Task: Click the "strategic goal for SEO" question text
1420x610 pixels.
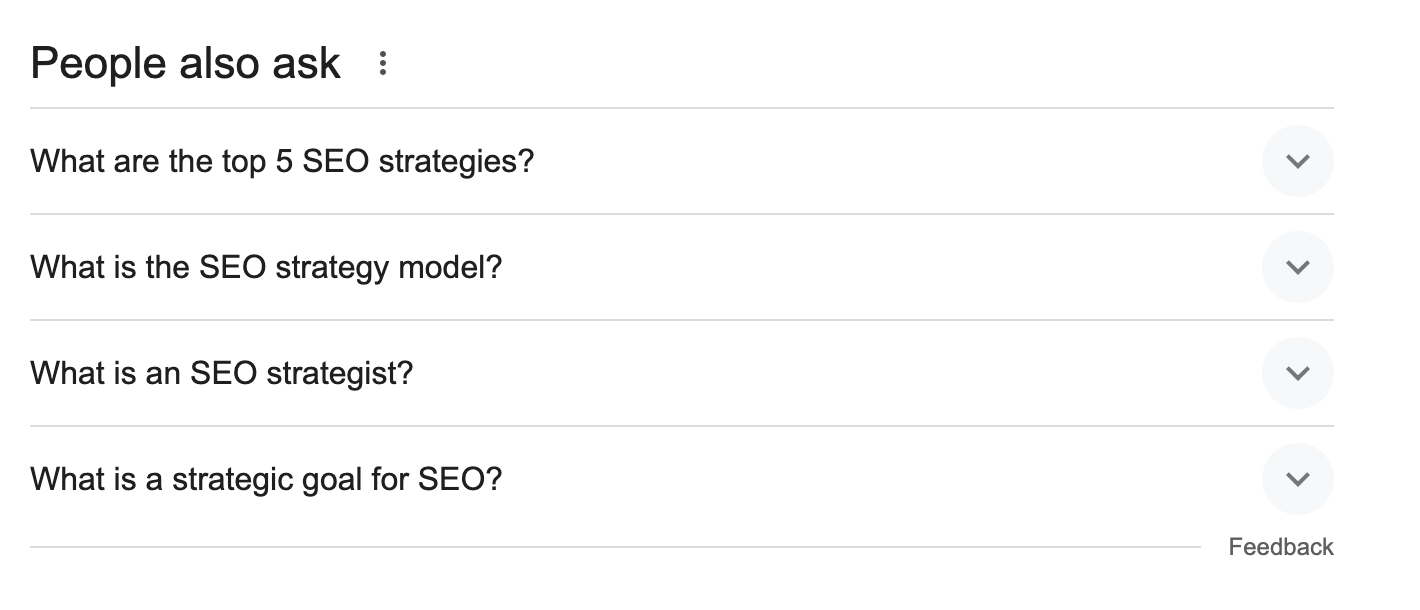Action: point(266,479)
